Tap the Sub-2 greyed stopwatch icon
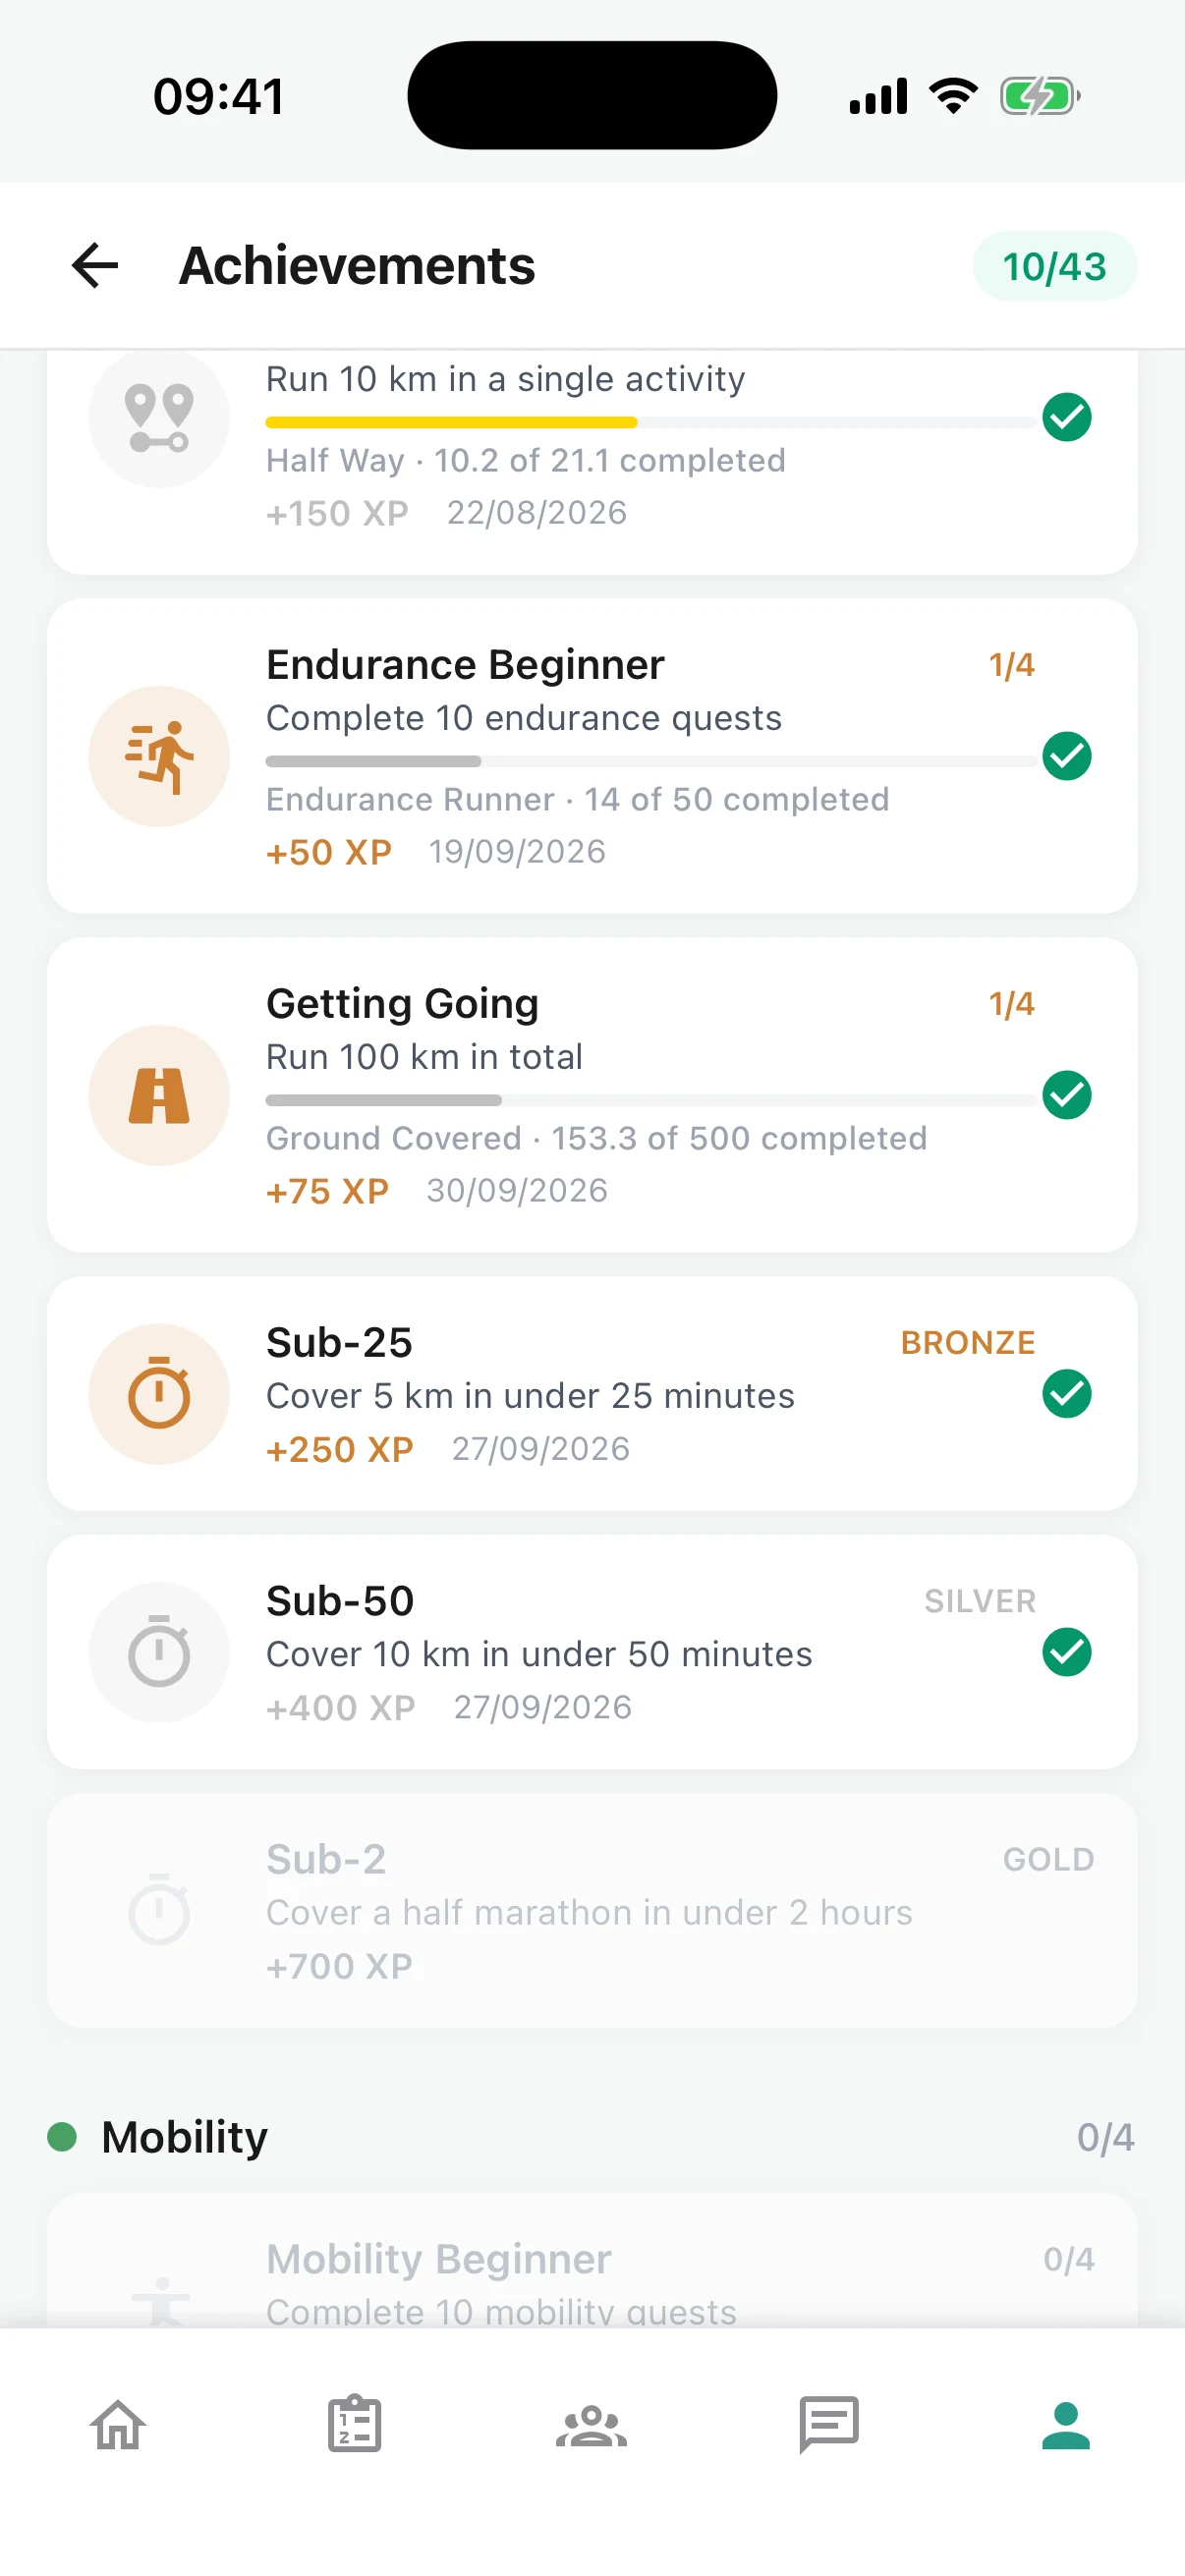Screen dimensions: 1185x2576 159,1910
